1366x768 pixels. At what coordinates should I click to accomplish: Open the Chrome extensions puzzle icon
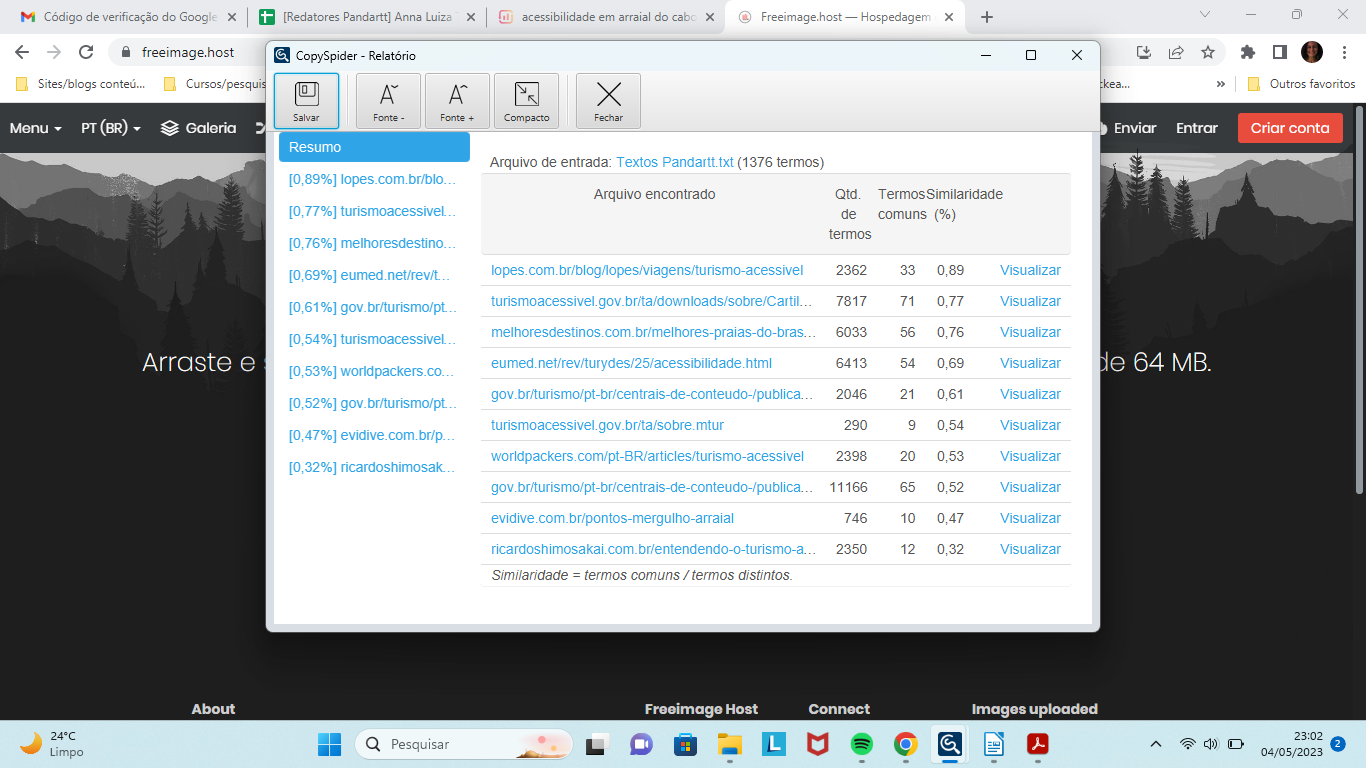pos(1247,52)
